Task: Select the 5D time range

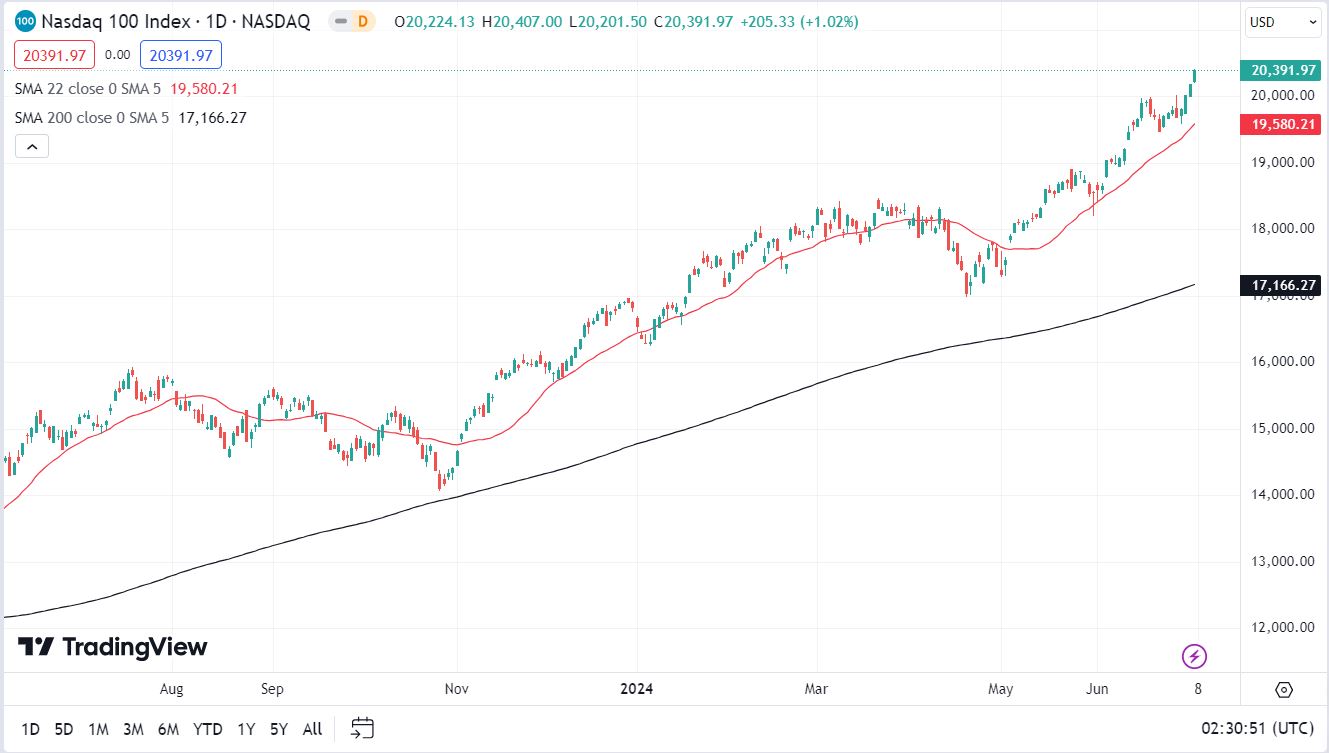Action: coord(64,729)
